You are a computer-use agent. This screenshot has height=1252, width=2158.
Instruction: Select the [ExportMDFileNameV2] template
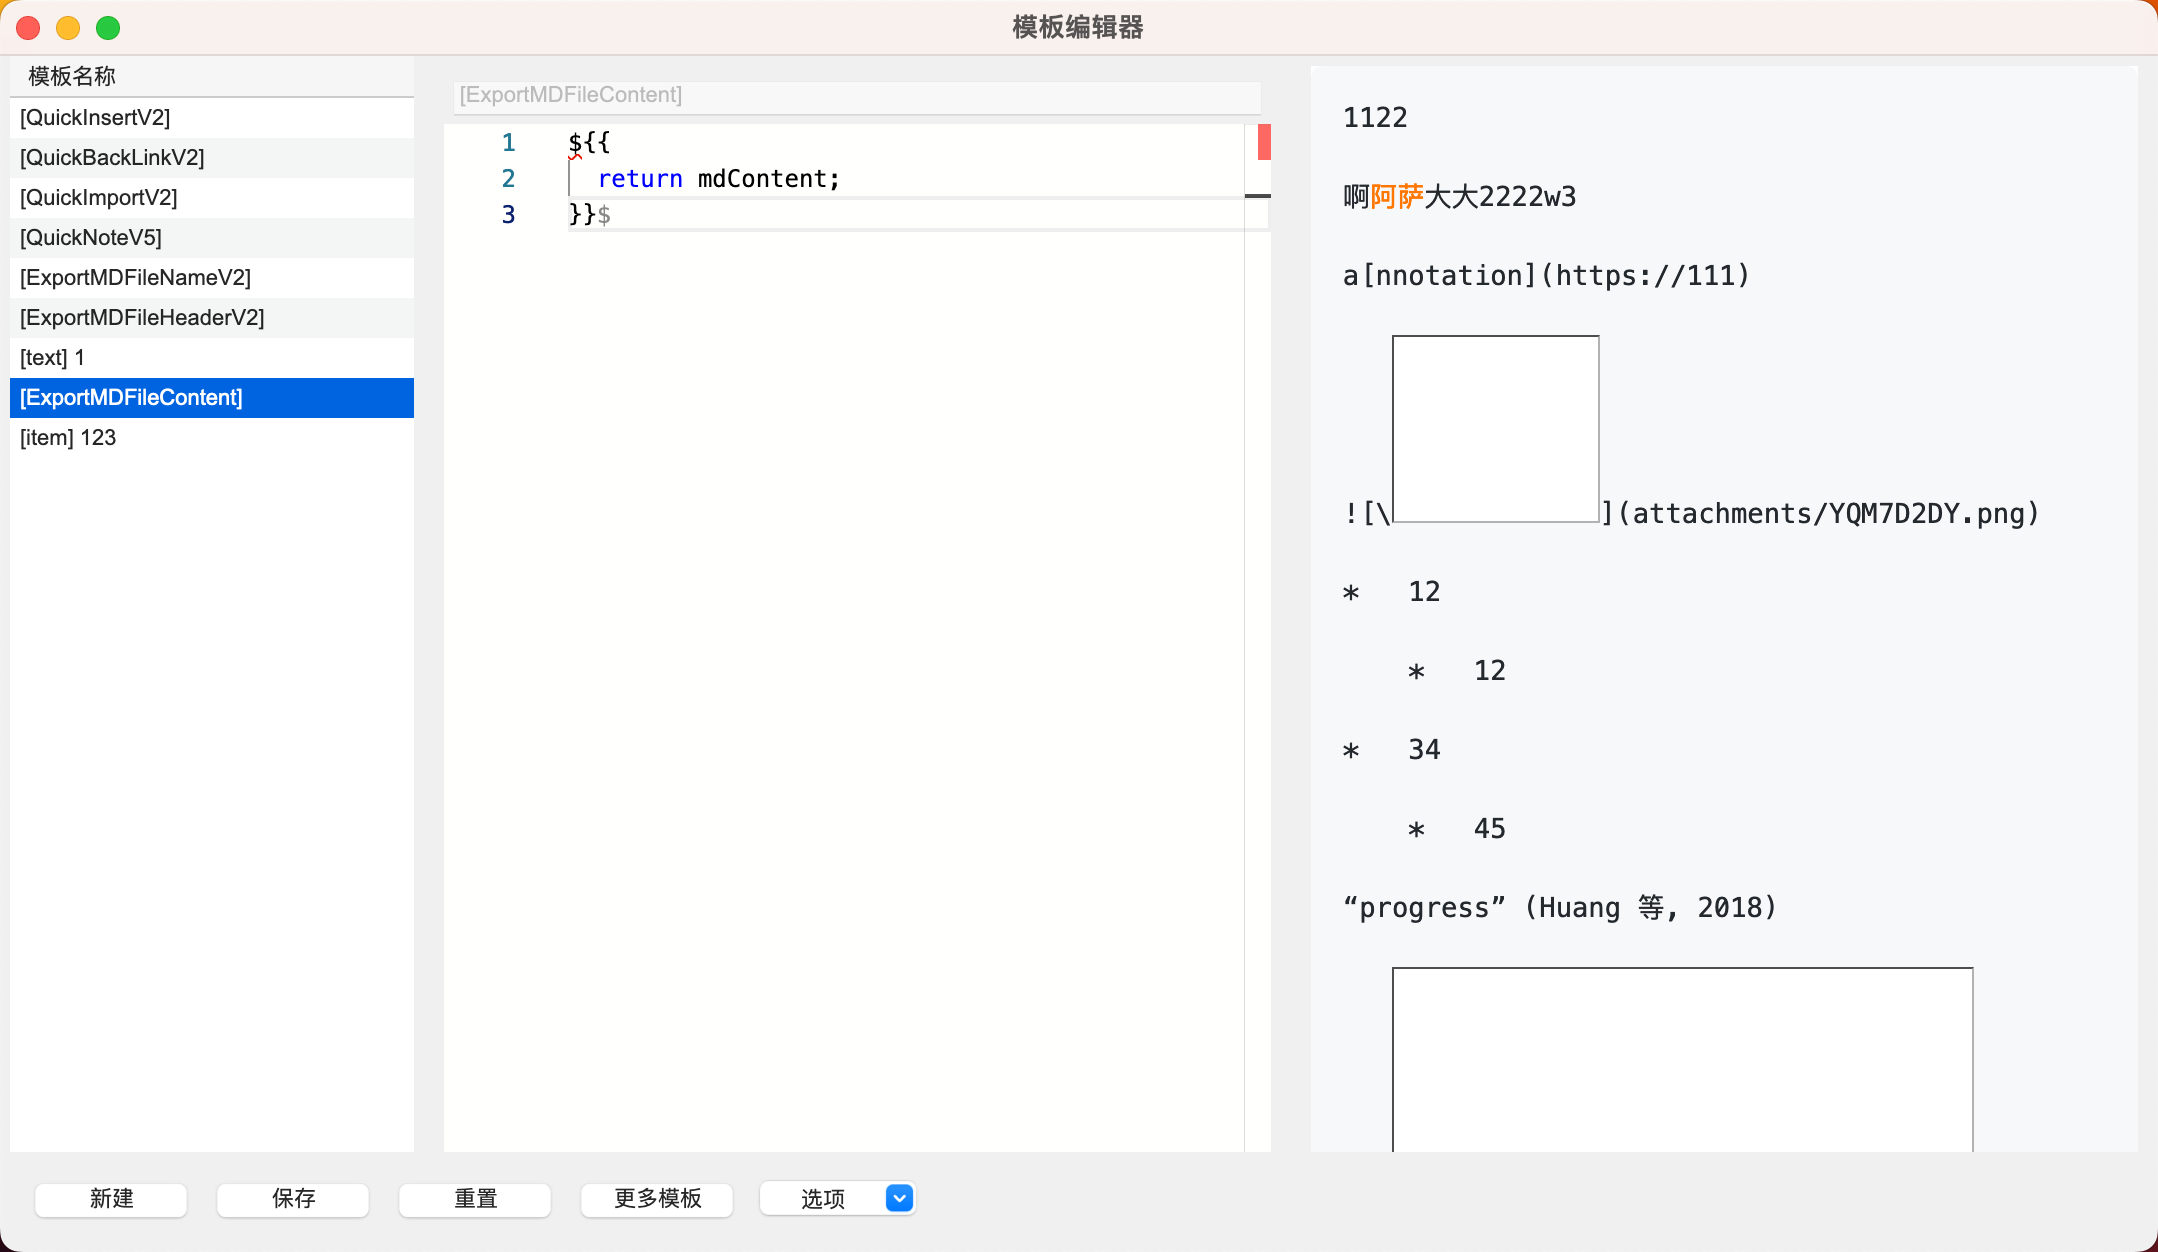coord(135,277)
